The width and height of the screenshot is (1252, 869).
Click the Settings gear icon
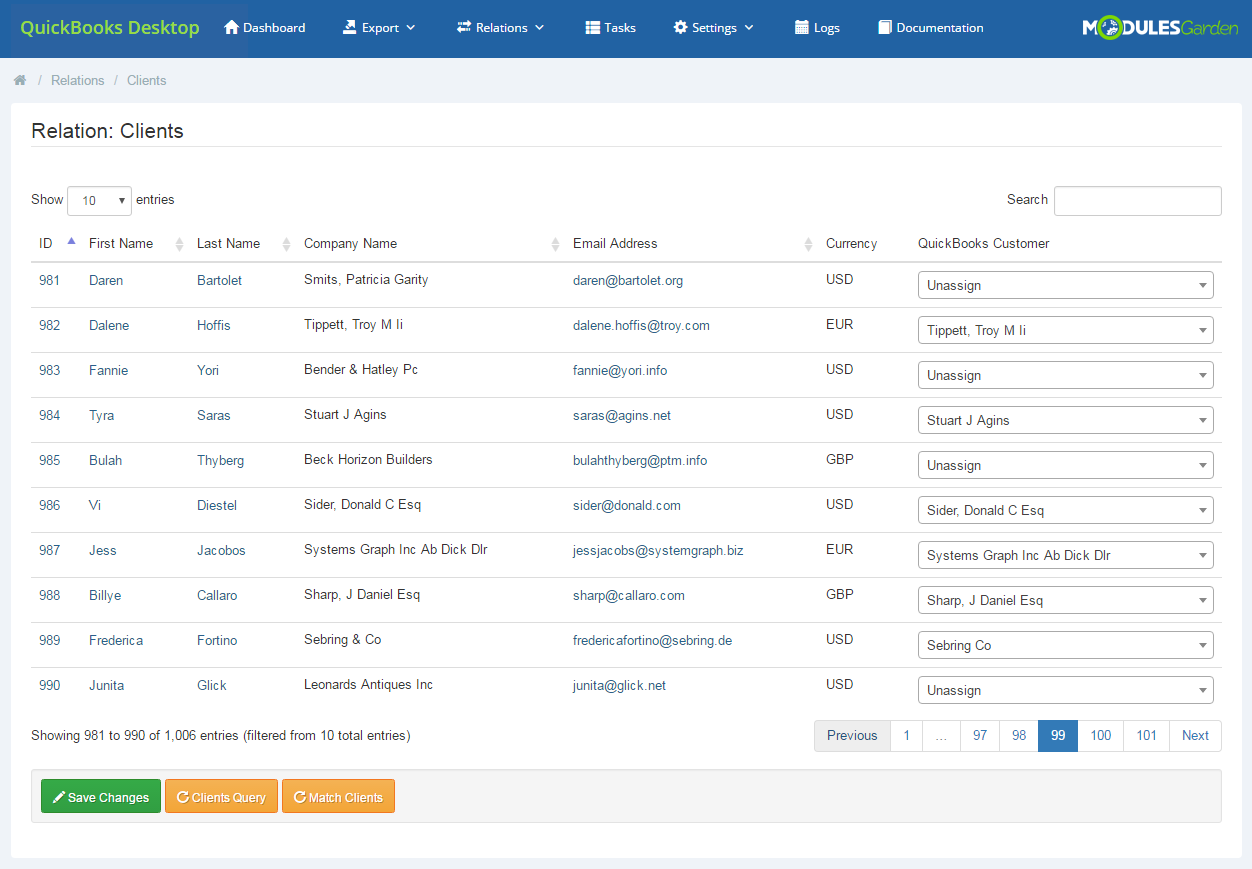(x=682, y=27)
